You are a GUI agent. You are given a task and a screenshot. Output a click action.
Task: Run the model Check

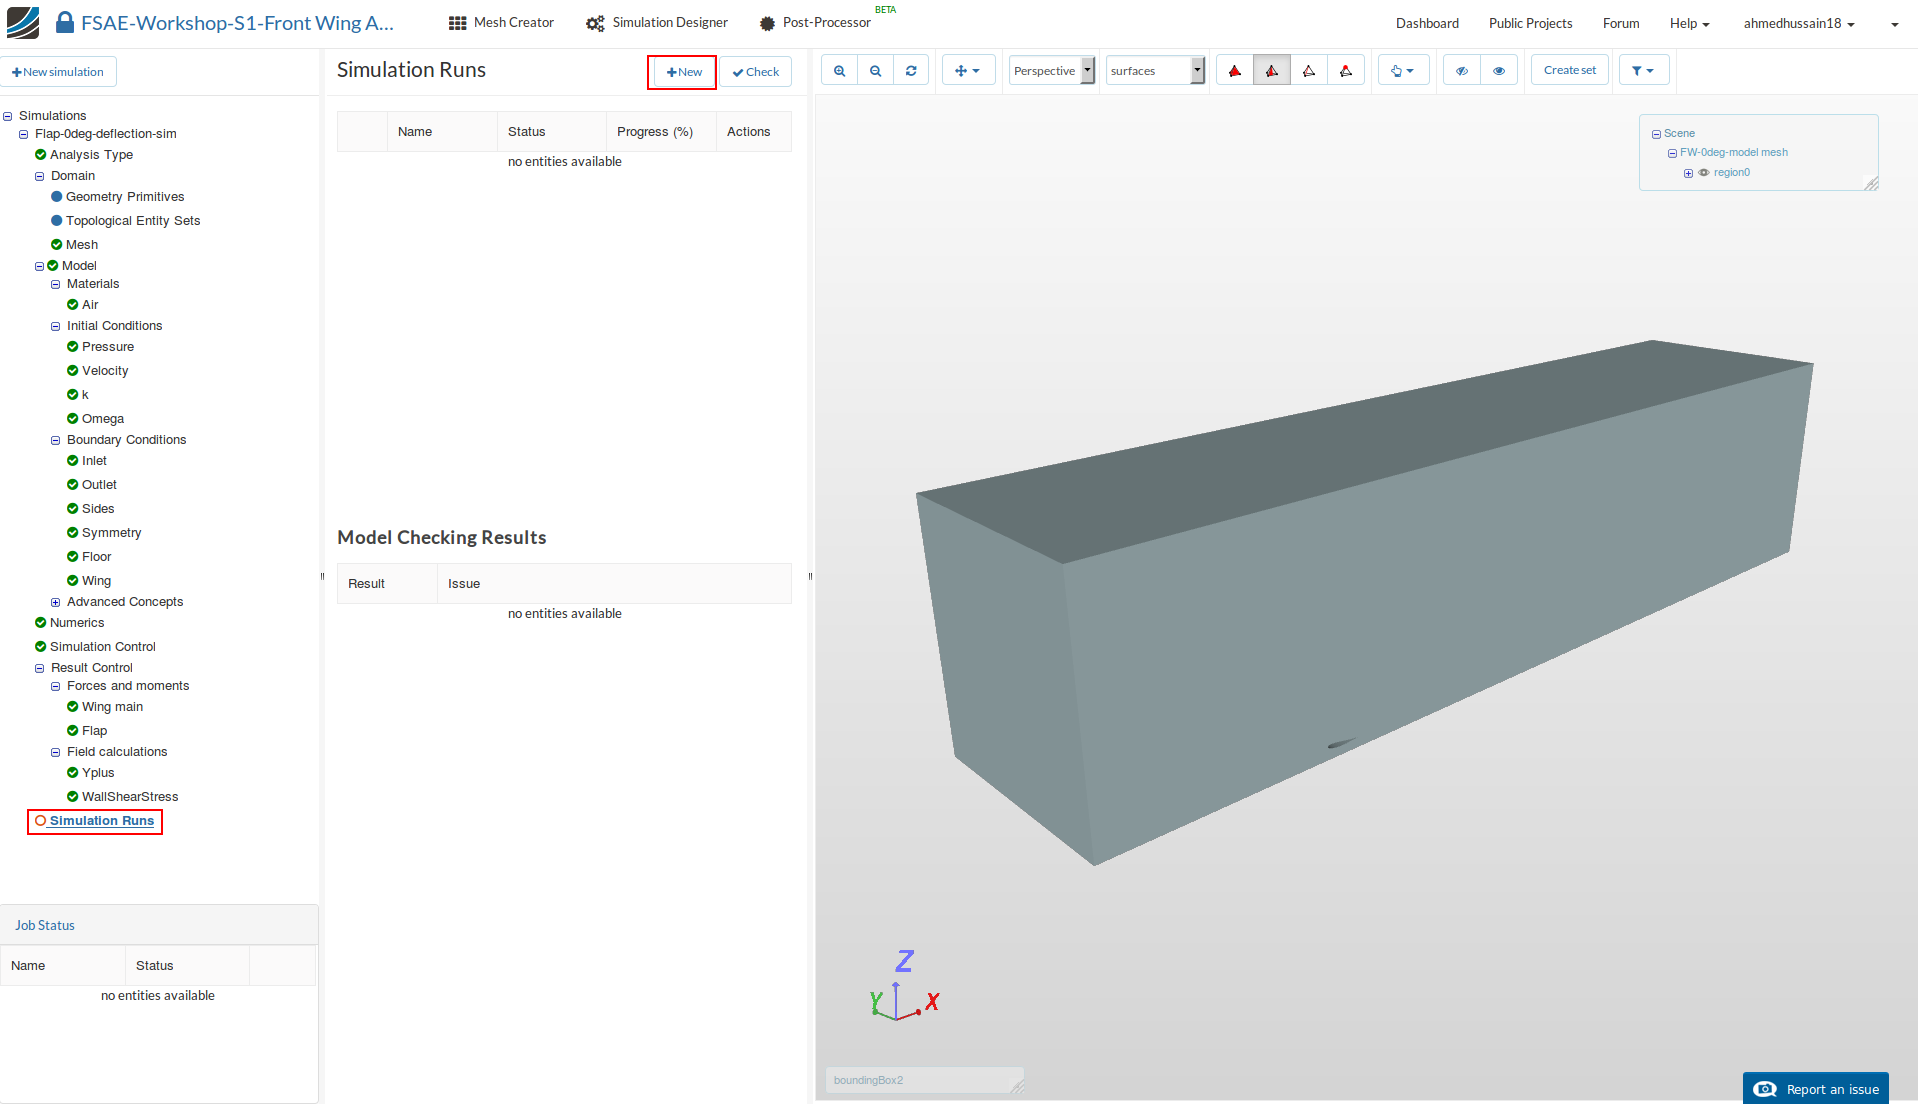pos(757,71)
